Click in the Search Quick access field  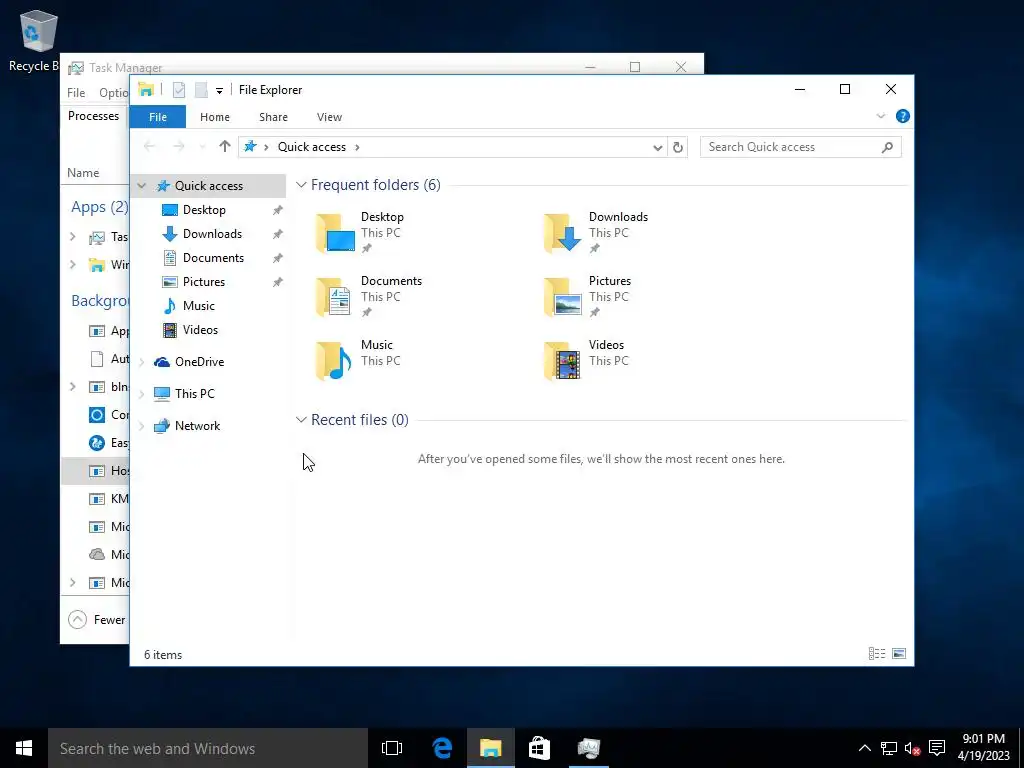800,147
